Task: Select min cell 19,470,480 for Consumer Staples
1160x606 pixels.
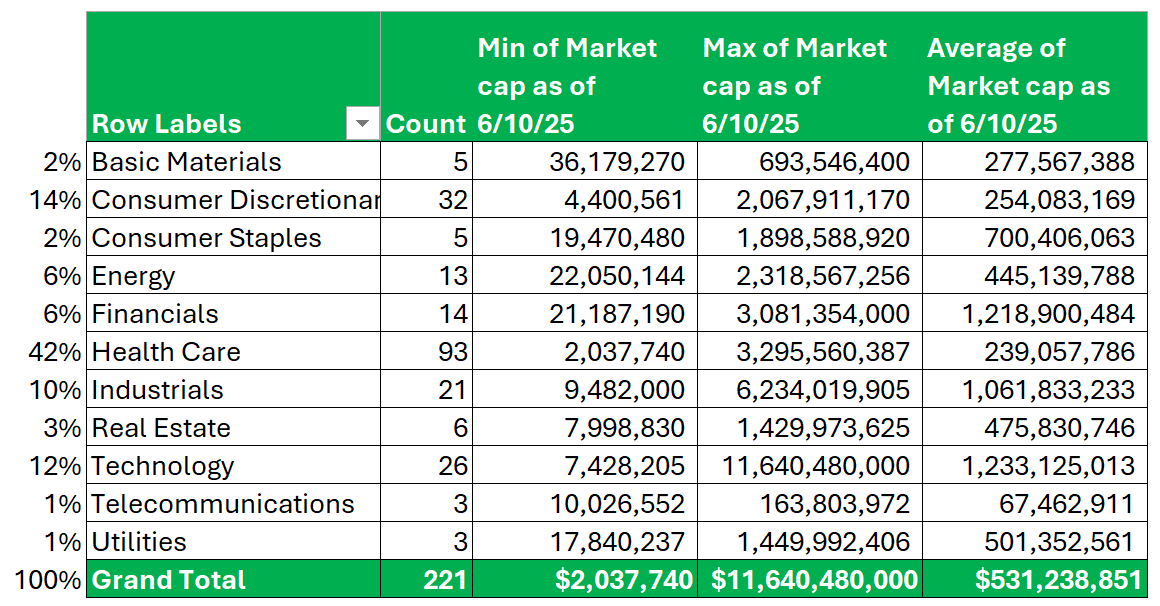Action: 584,237
